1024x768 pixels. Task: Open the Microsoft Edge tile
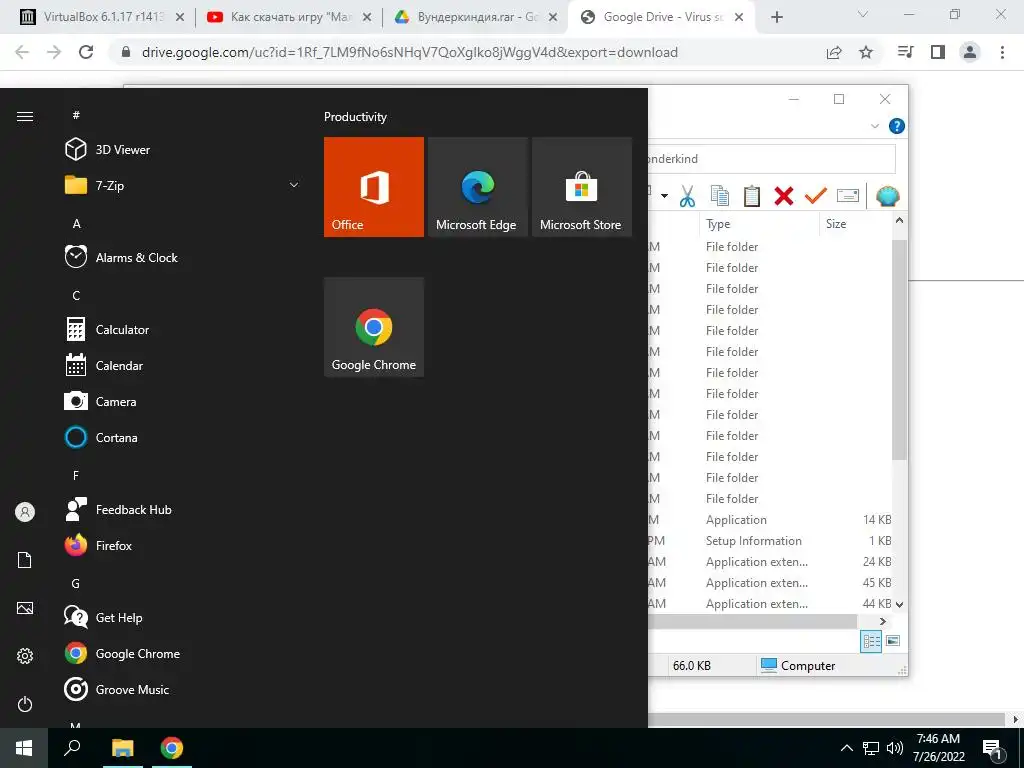pyautogui.click(x=477, y=187)
